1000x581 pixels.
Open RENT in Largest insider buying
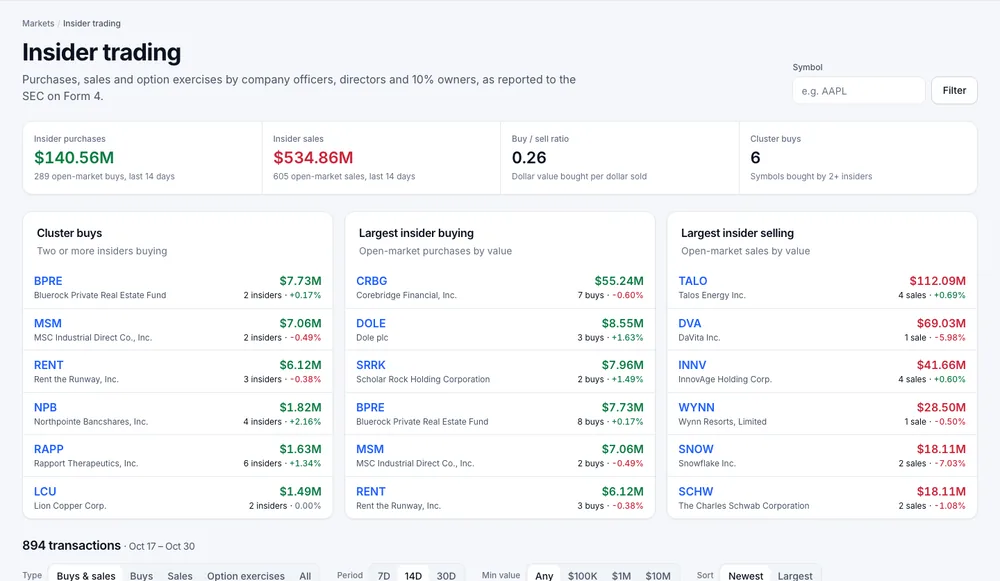(371, 491)
